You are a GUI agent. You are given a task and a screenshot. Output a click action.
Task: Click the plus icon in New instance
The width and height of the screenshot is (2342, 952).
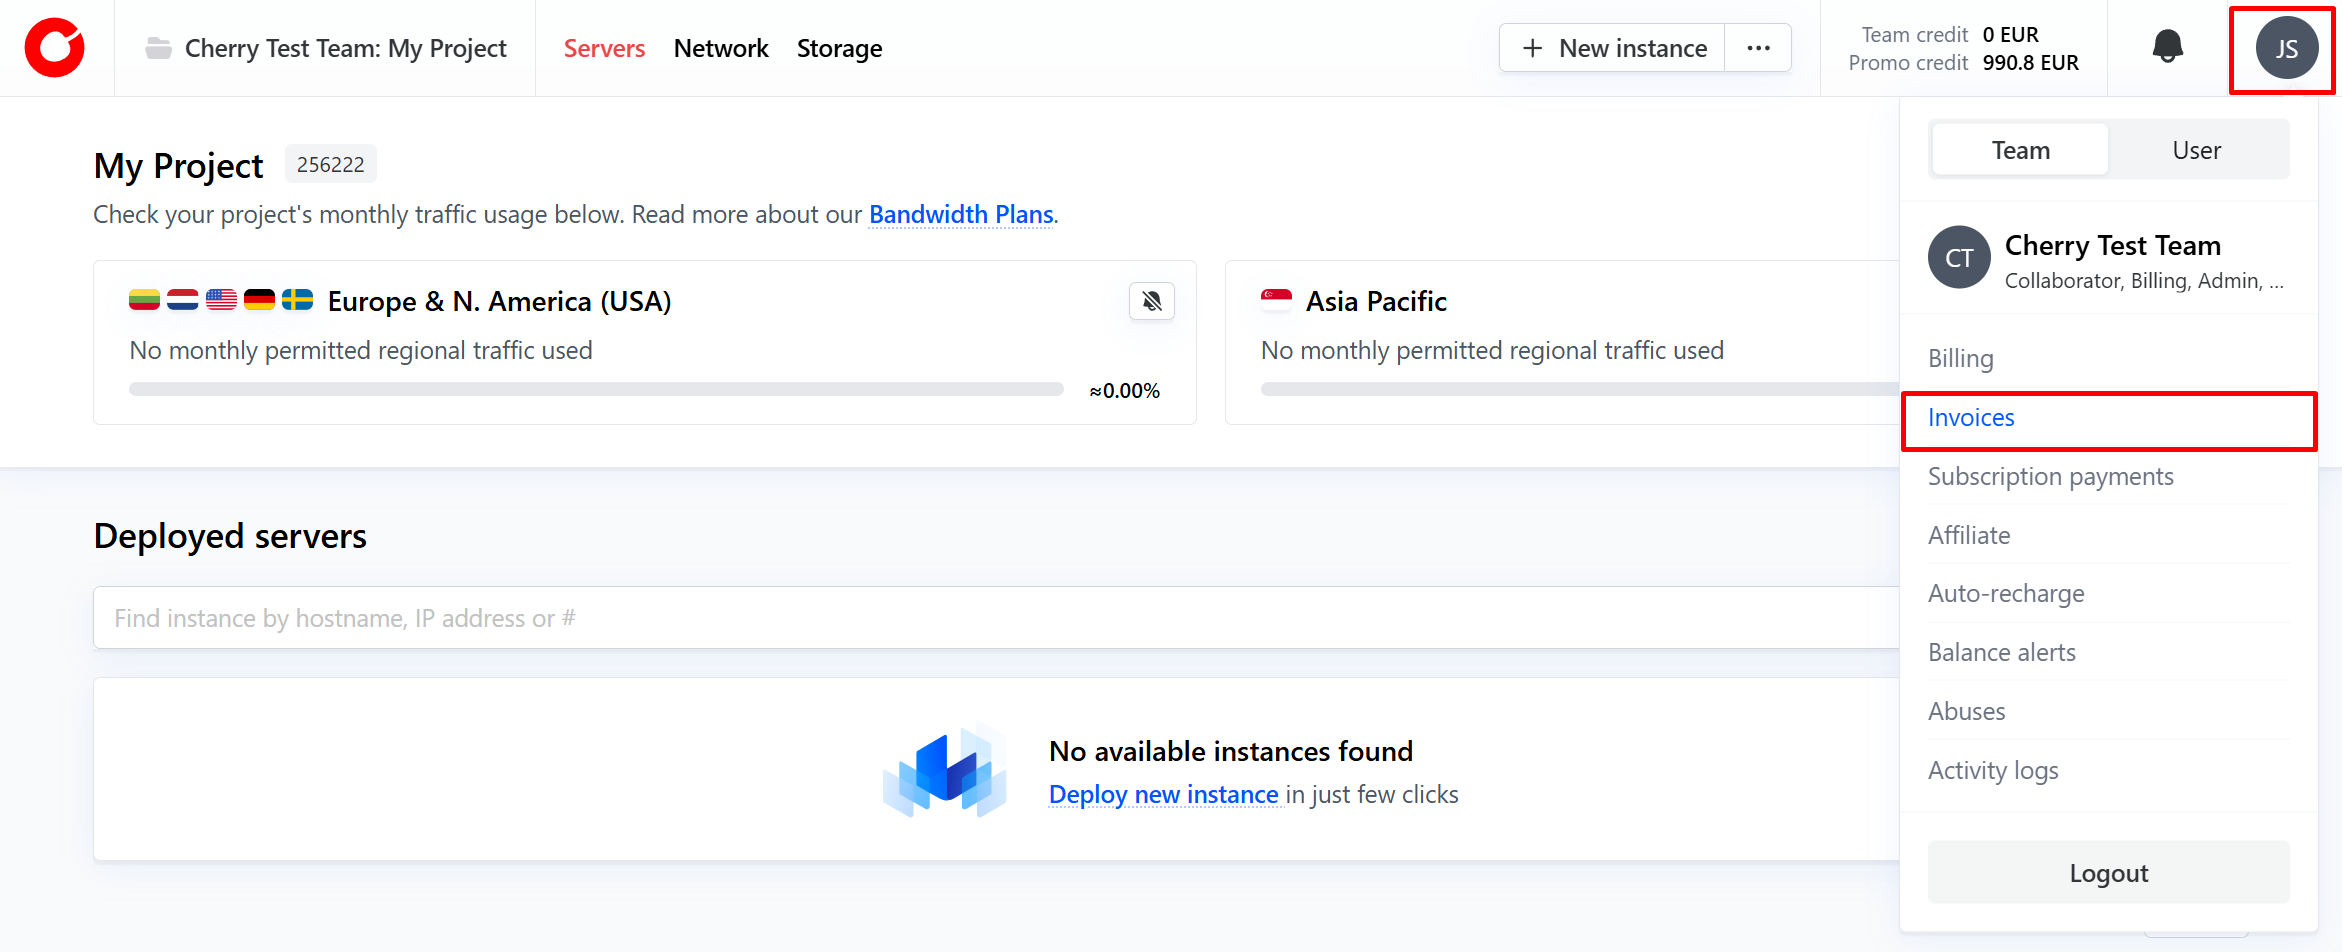(1532, 48)
